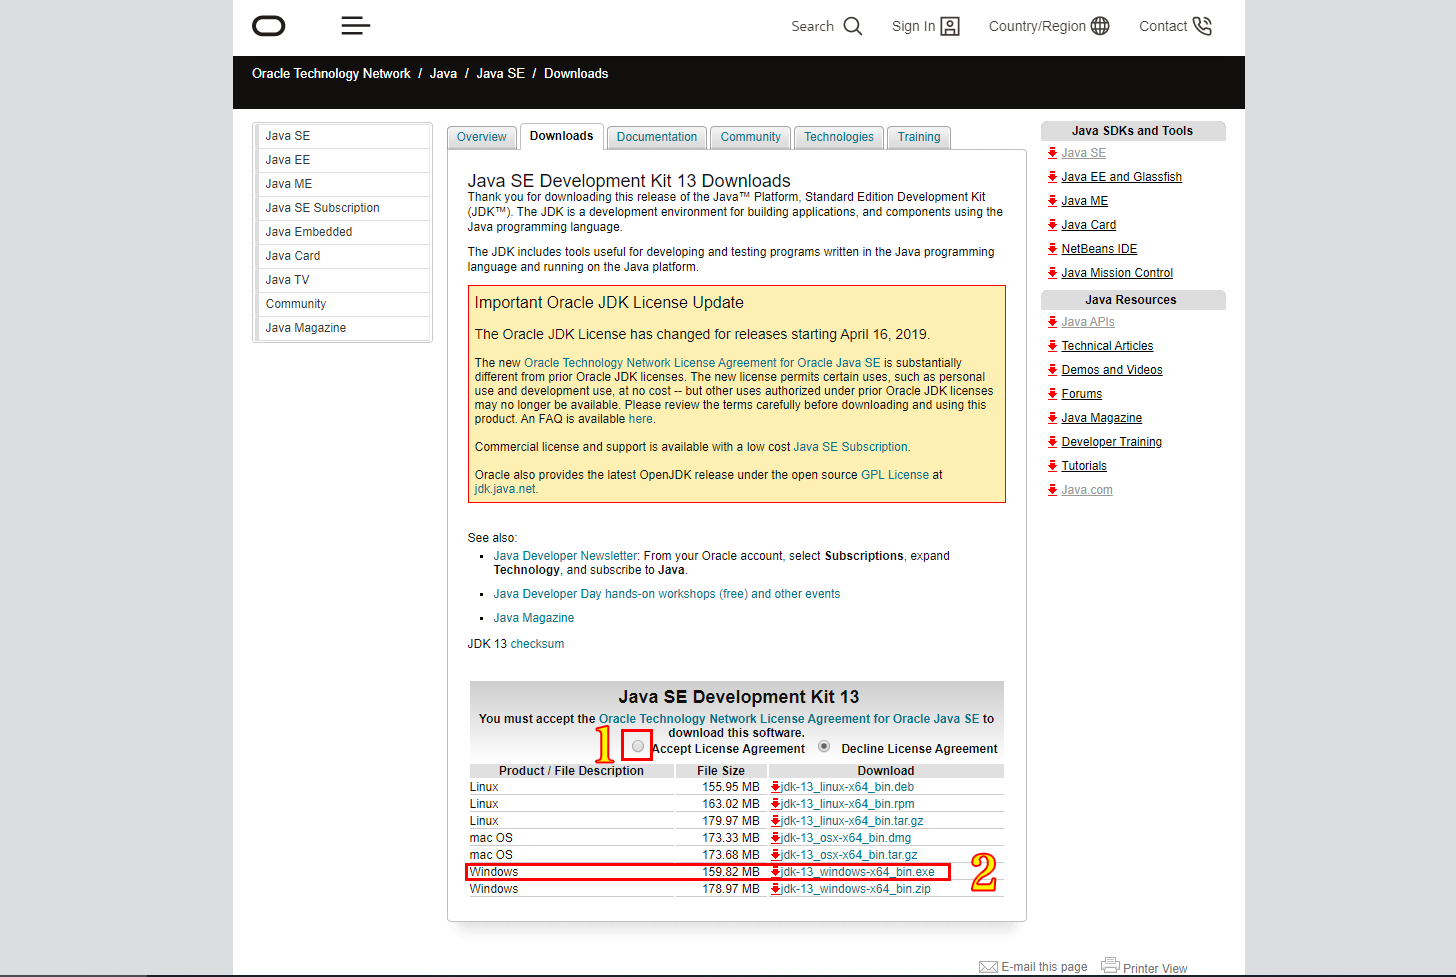Click the E-mail this page envelope icon

pos(988,967)
